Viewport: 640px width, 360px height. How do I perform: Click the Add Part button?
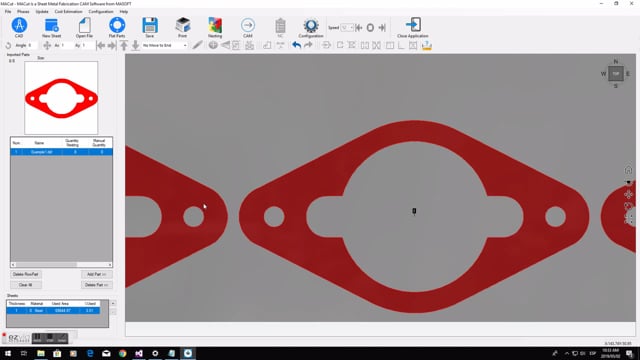97,274
